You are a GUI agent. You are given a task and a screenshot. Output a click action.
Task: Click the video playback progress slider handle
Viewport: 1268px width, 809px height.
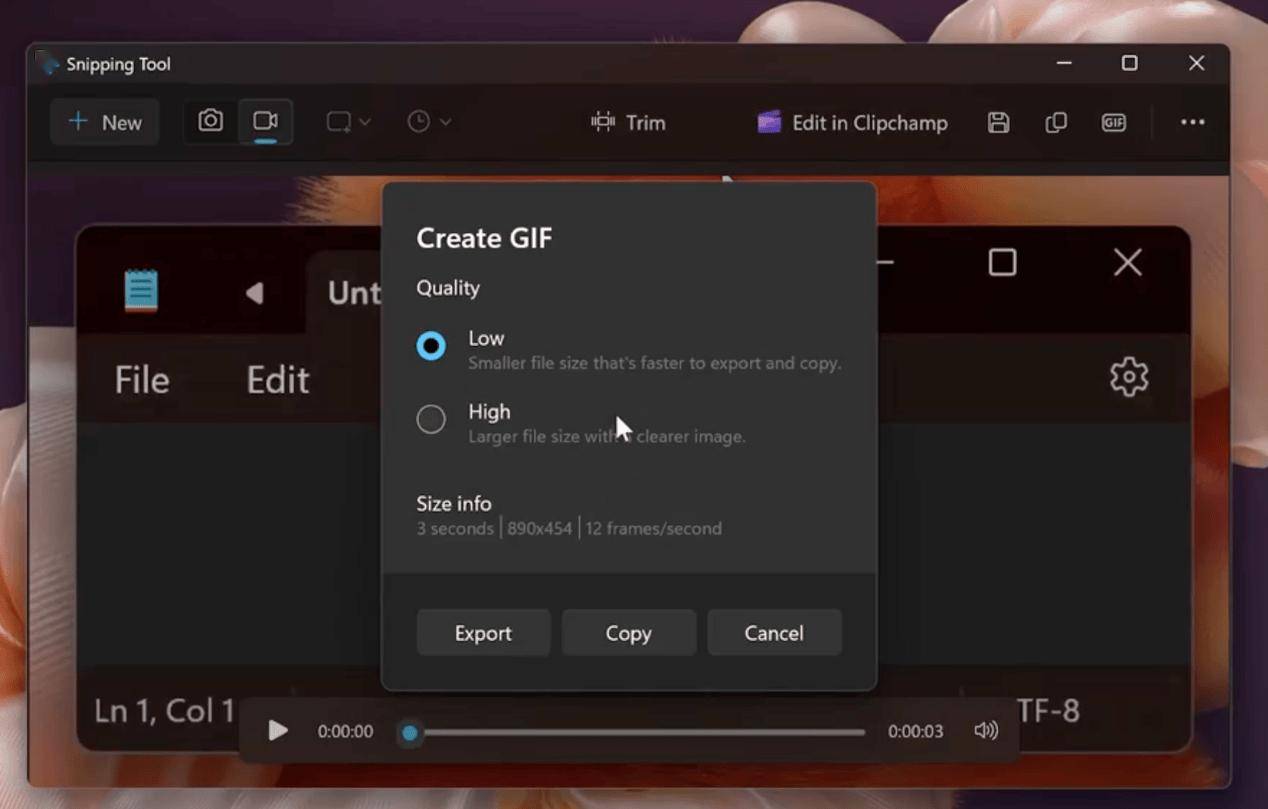[x=409, y=733]
